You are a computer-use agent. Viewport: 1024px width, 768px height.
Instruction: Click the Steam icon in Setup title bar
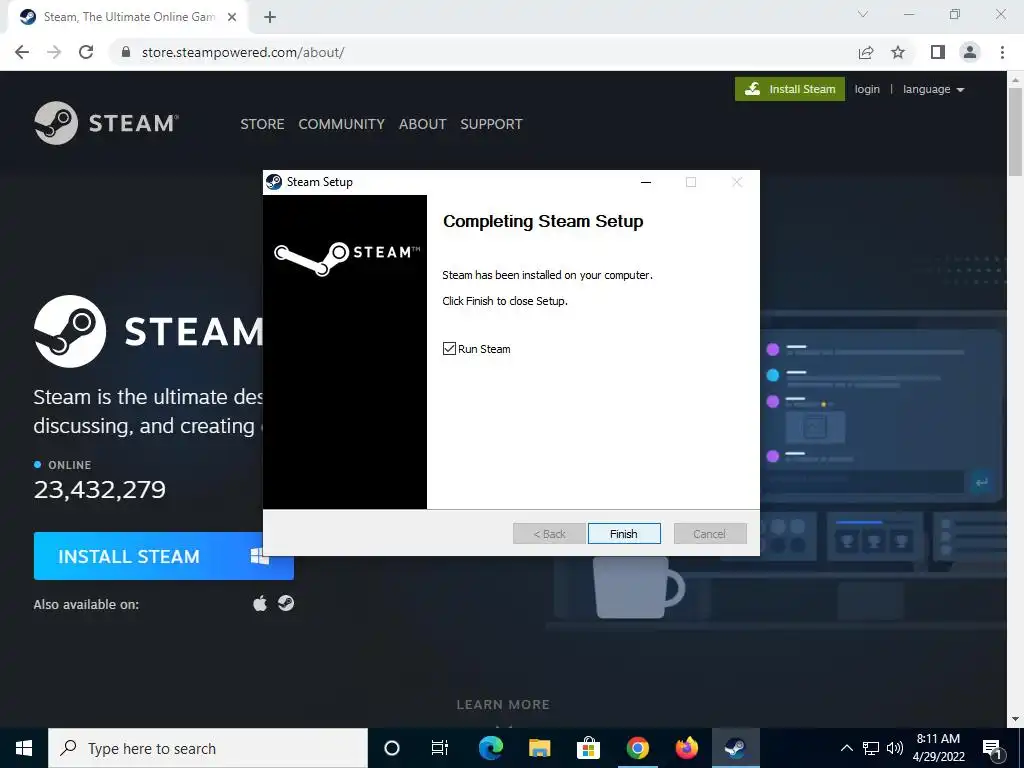[274, 182]
